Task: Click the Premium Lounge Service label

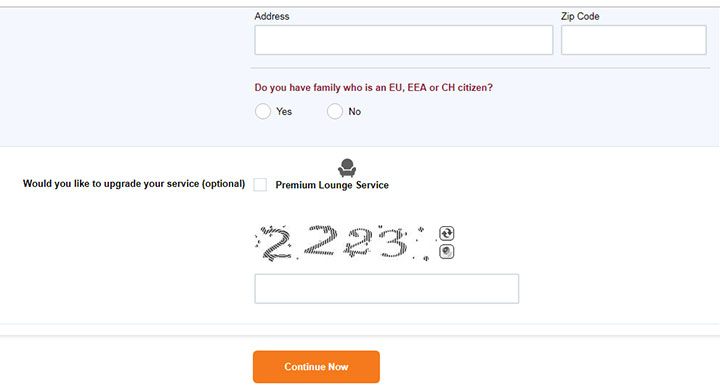Action: [332, 185]
